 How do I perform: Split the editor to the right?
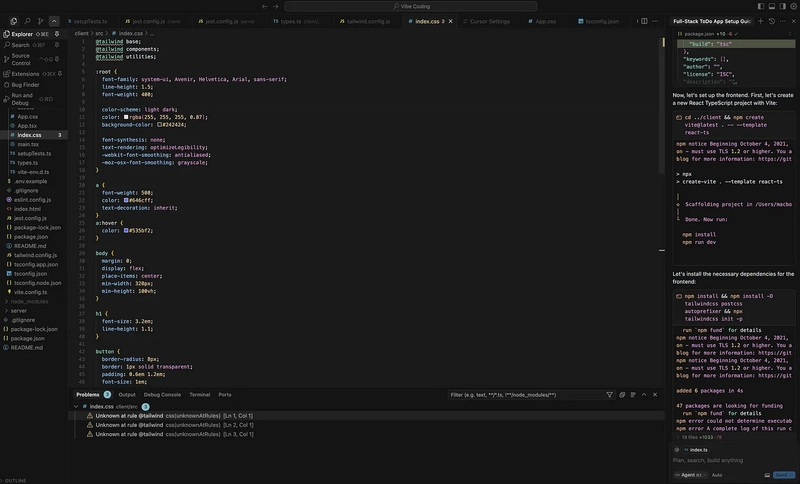click(x=644, y=21)
